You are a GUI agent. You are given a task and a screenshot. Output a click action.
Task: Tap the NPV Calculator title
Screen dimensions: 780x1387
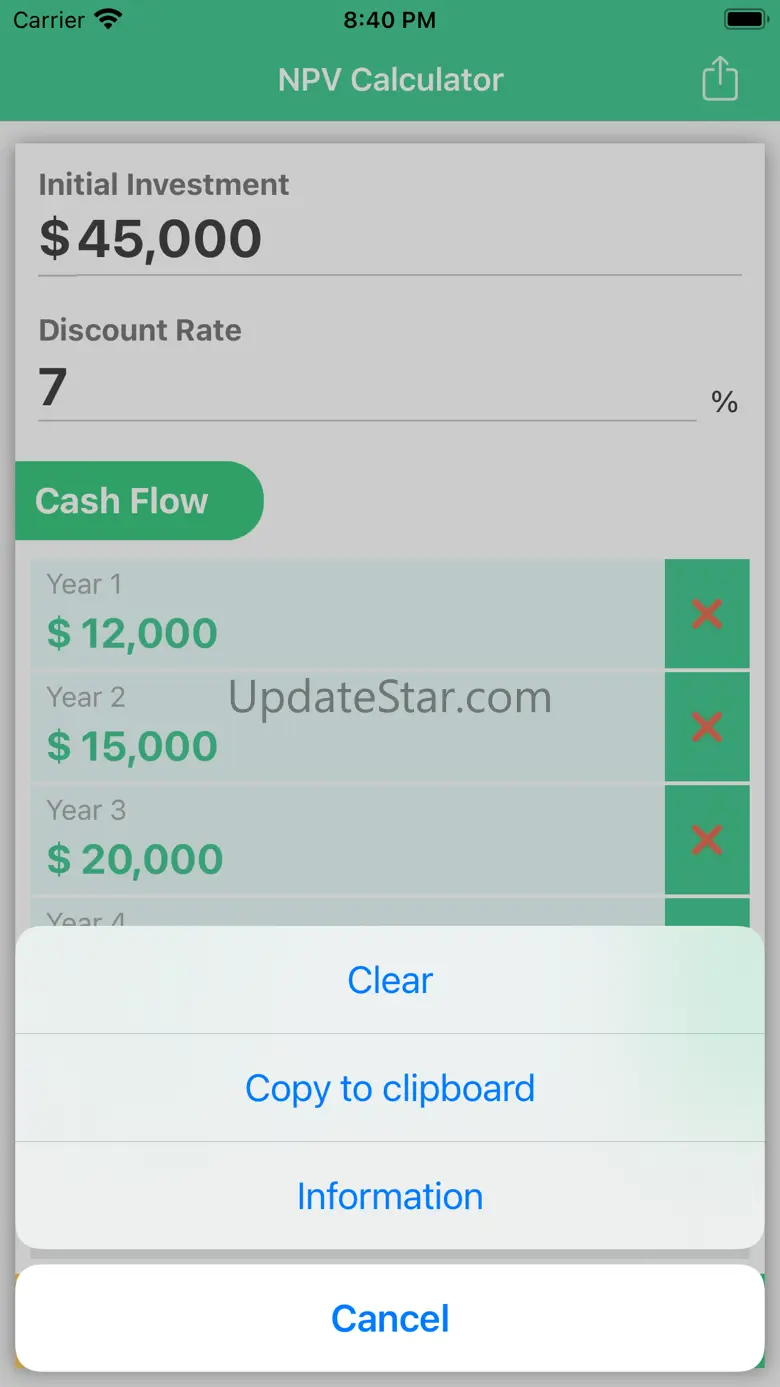(390, 80)
